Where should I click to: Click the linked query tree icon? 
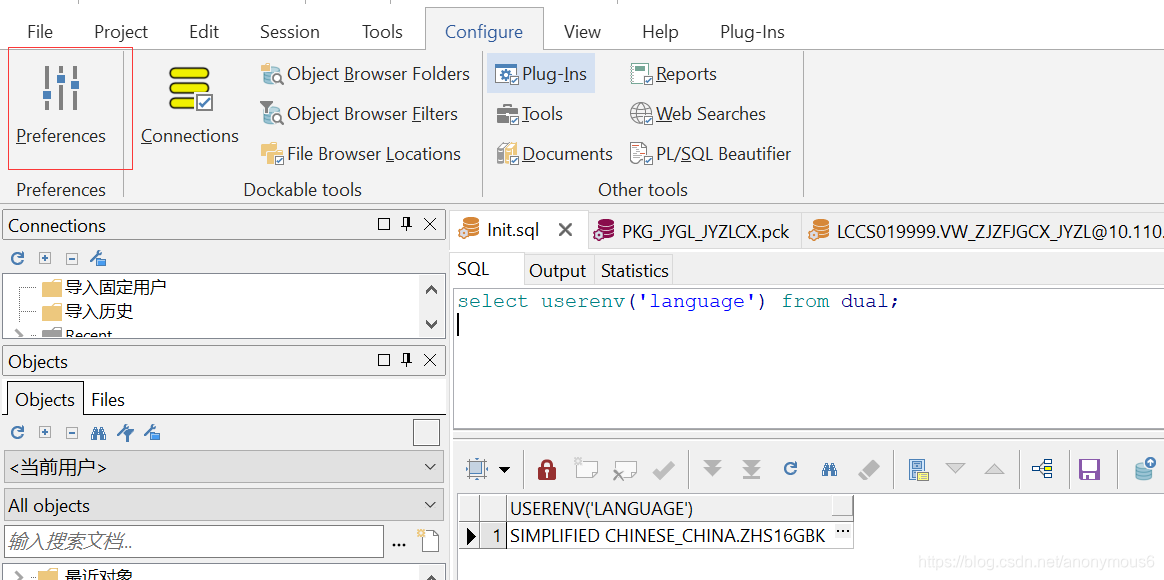(x=1042, y=469)
